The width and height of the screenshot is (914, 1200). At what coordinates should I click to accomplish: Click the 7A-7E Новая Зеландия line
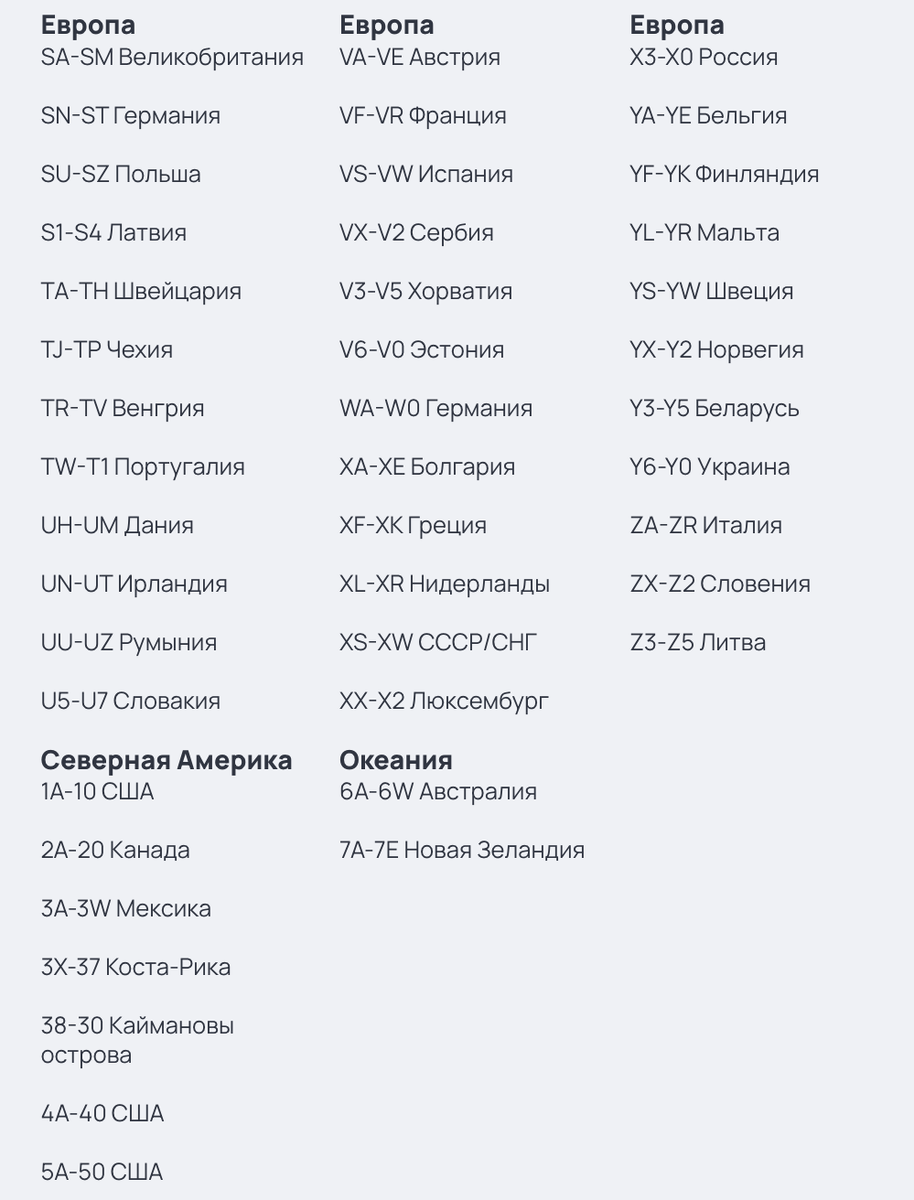462,851
